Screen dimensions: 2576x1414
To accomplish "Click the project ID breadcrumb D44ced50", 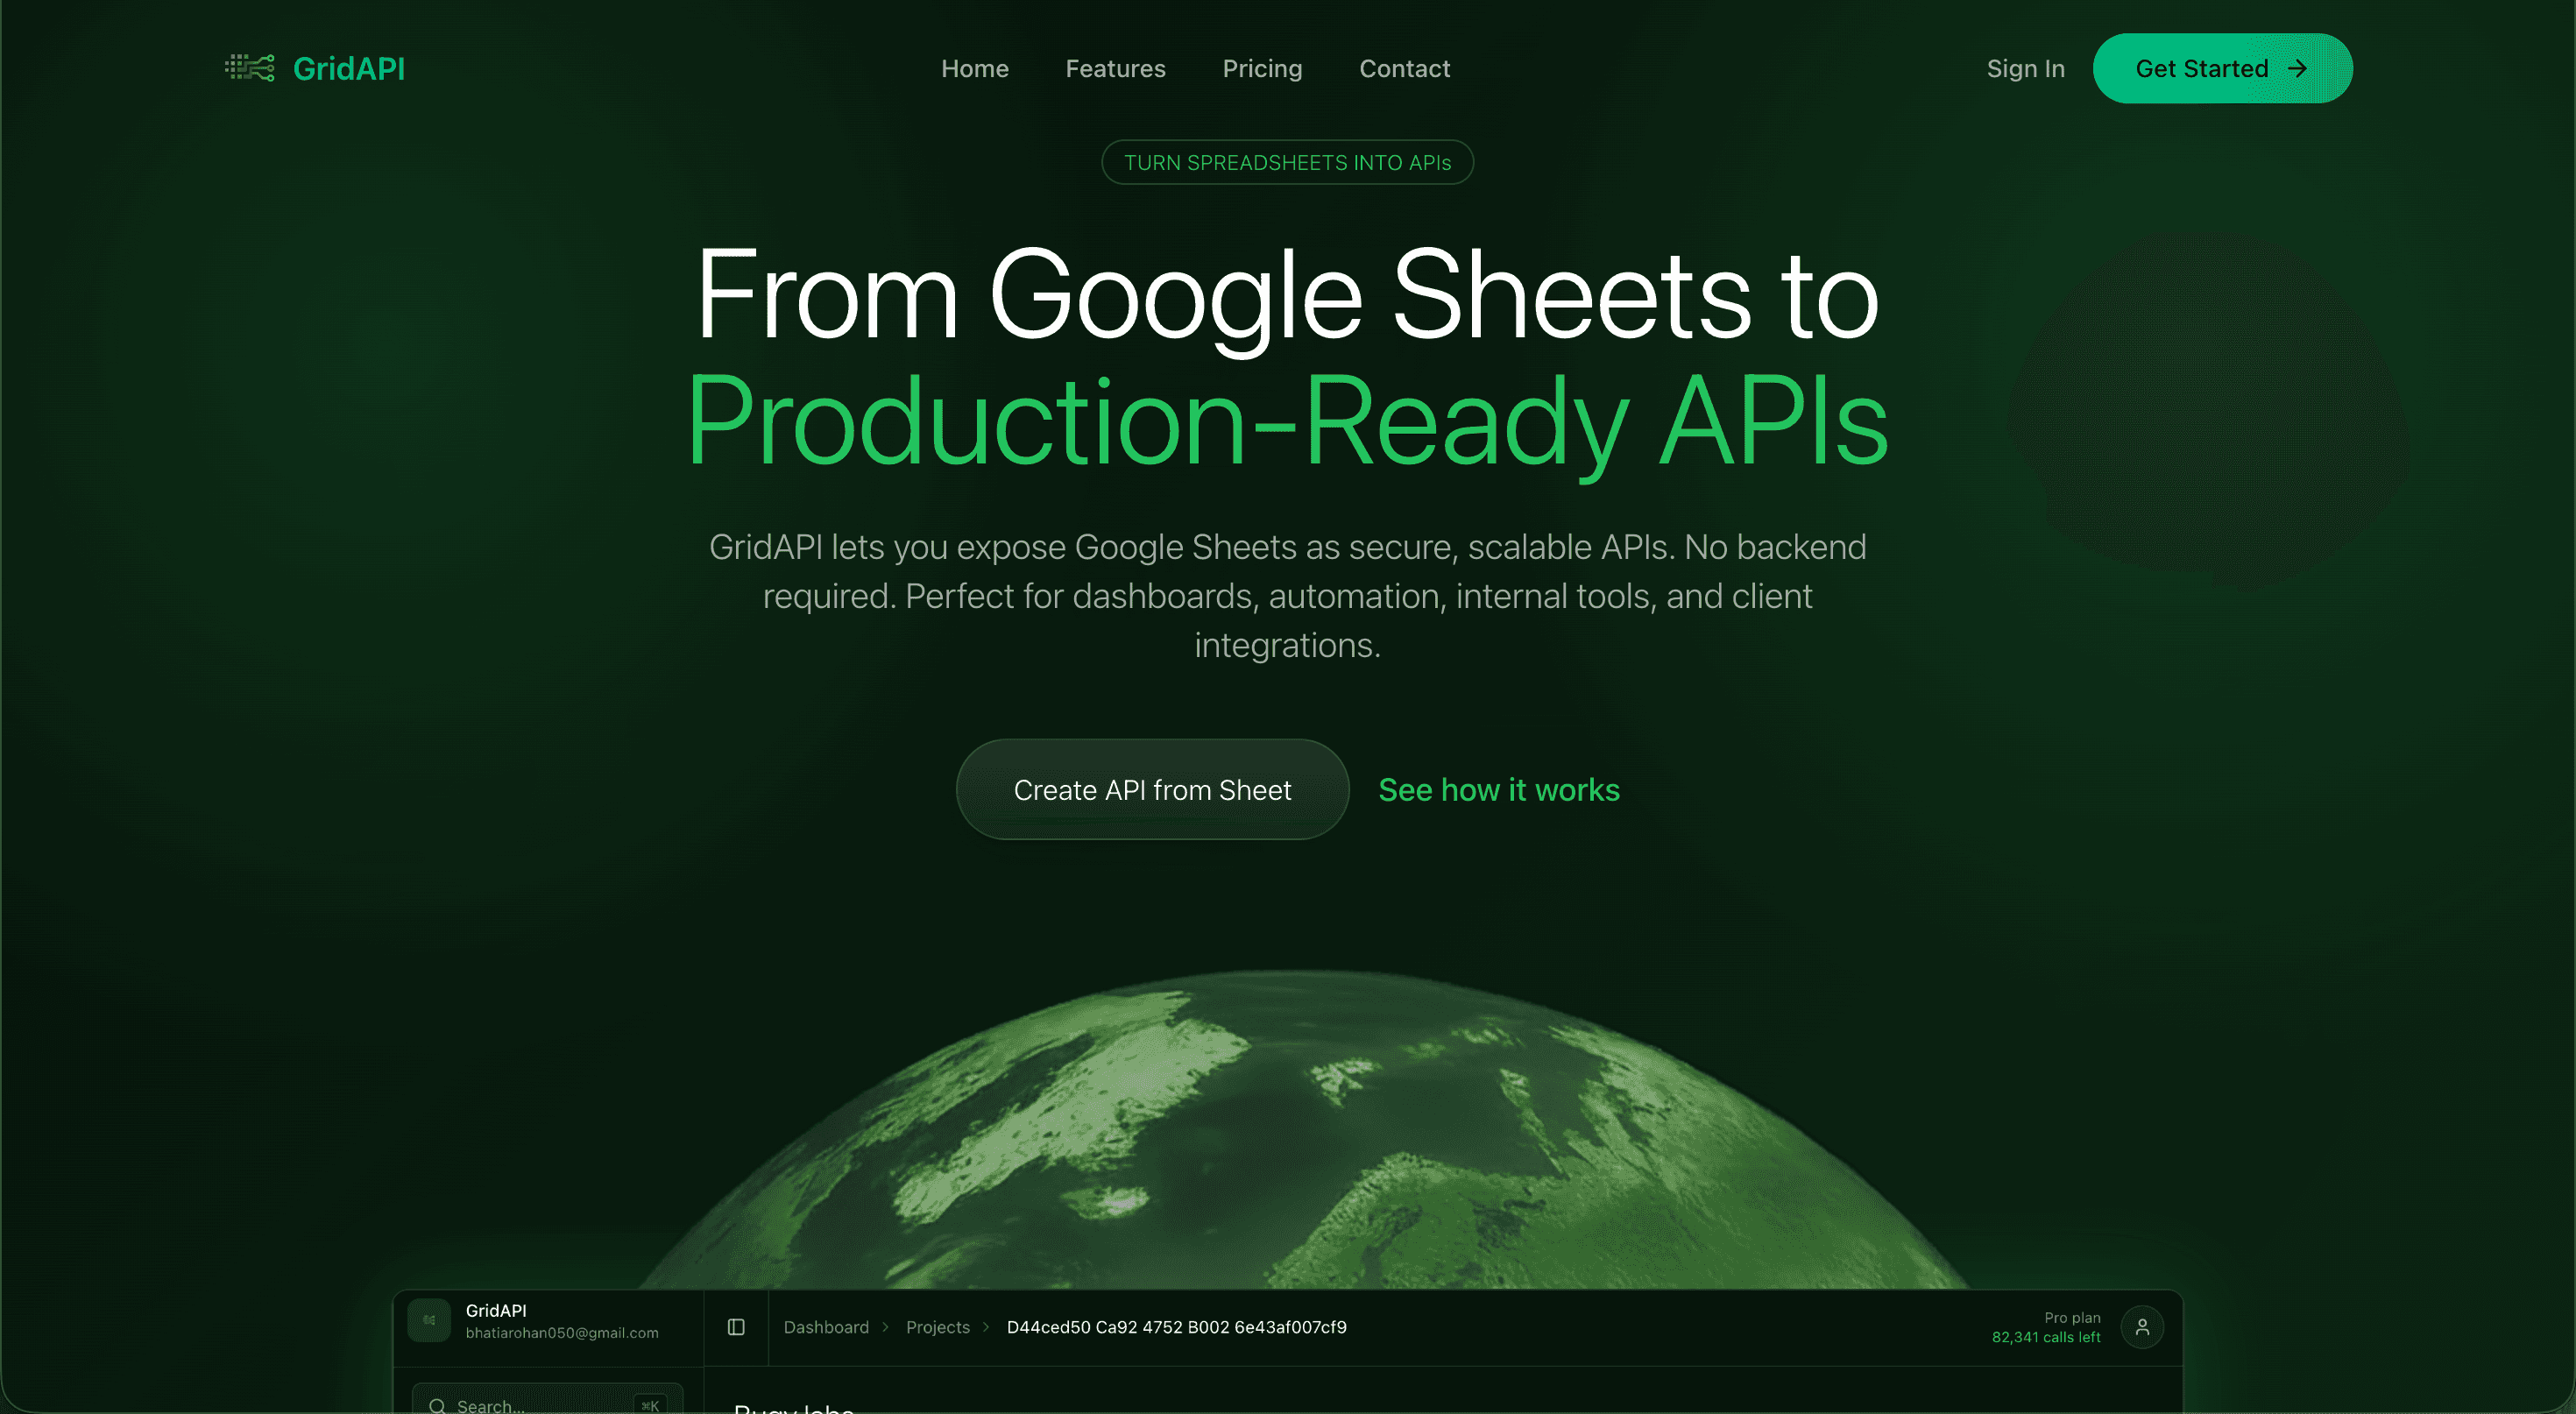I will point(1176,1327).
